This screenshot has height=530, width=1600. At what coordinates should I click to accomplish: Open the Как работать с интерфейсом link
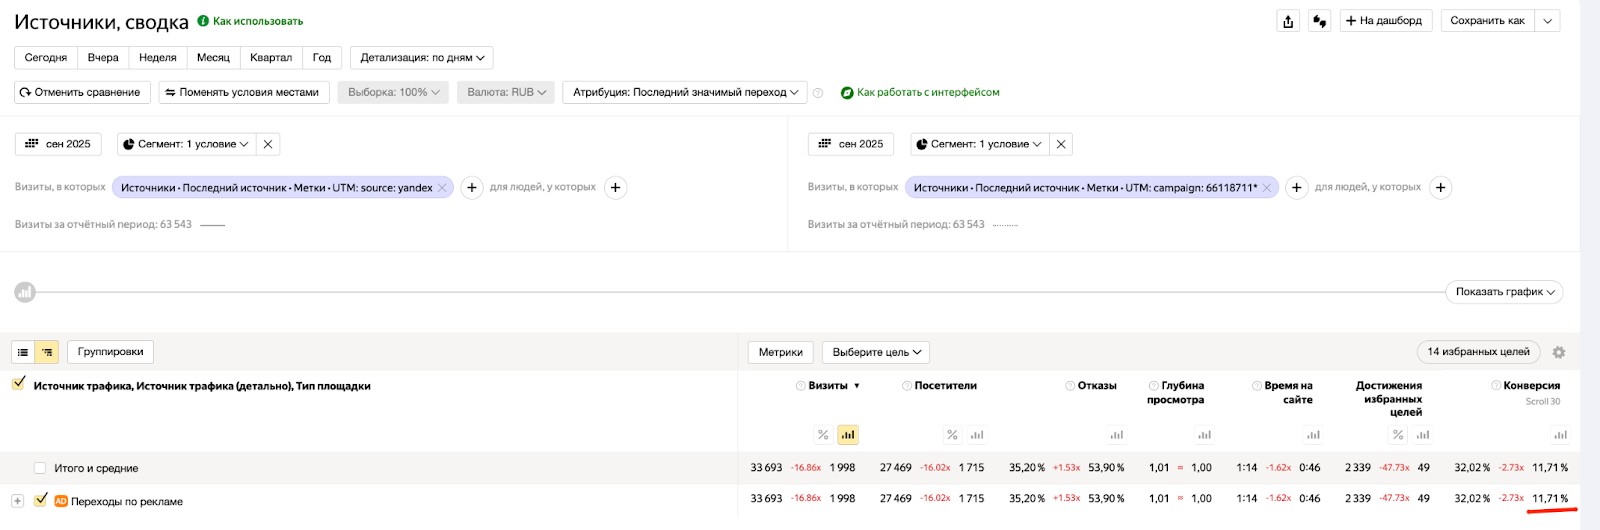(927, 92)
